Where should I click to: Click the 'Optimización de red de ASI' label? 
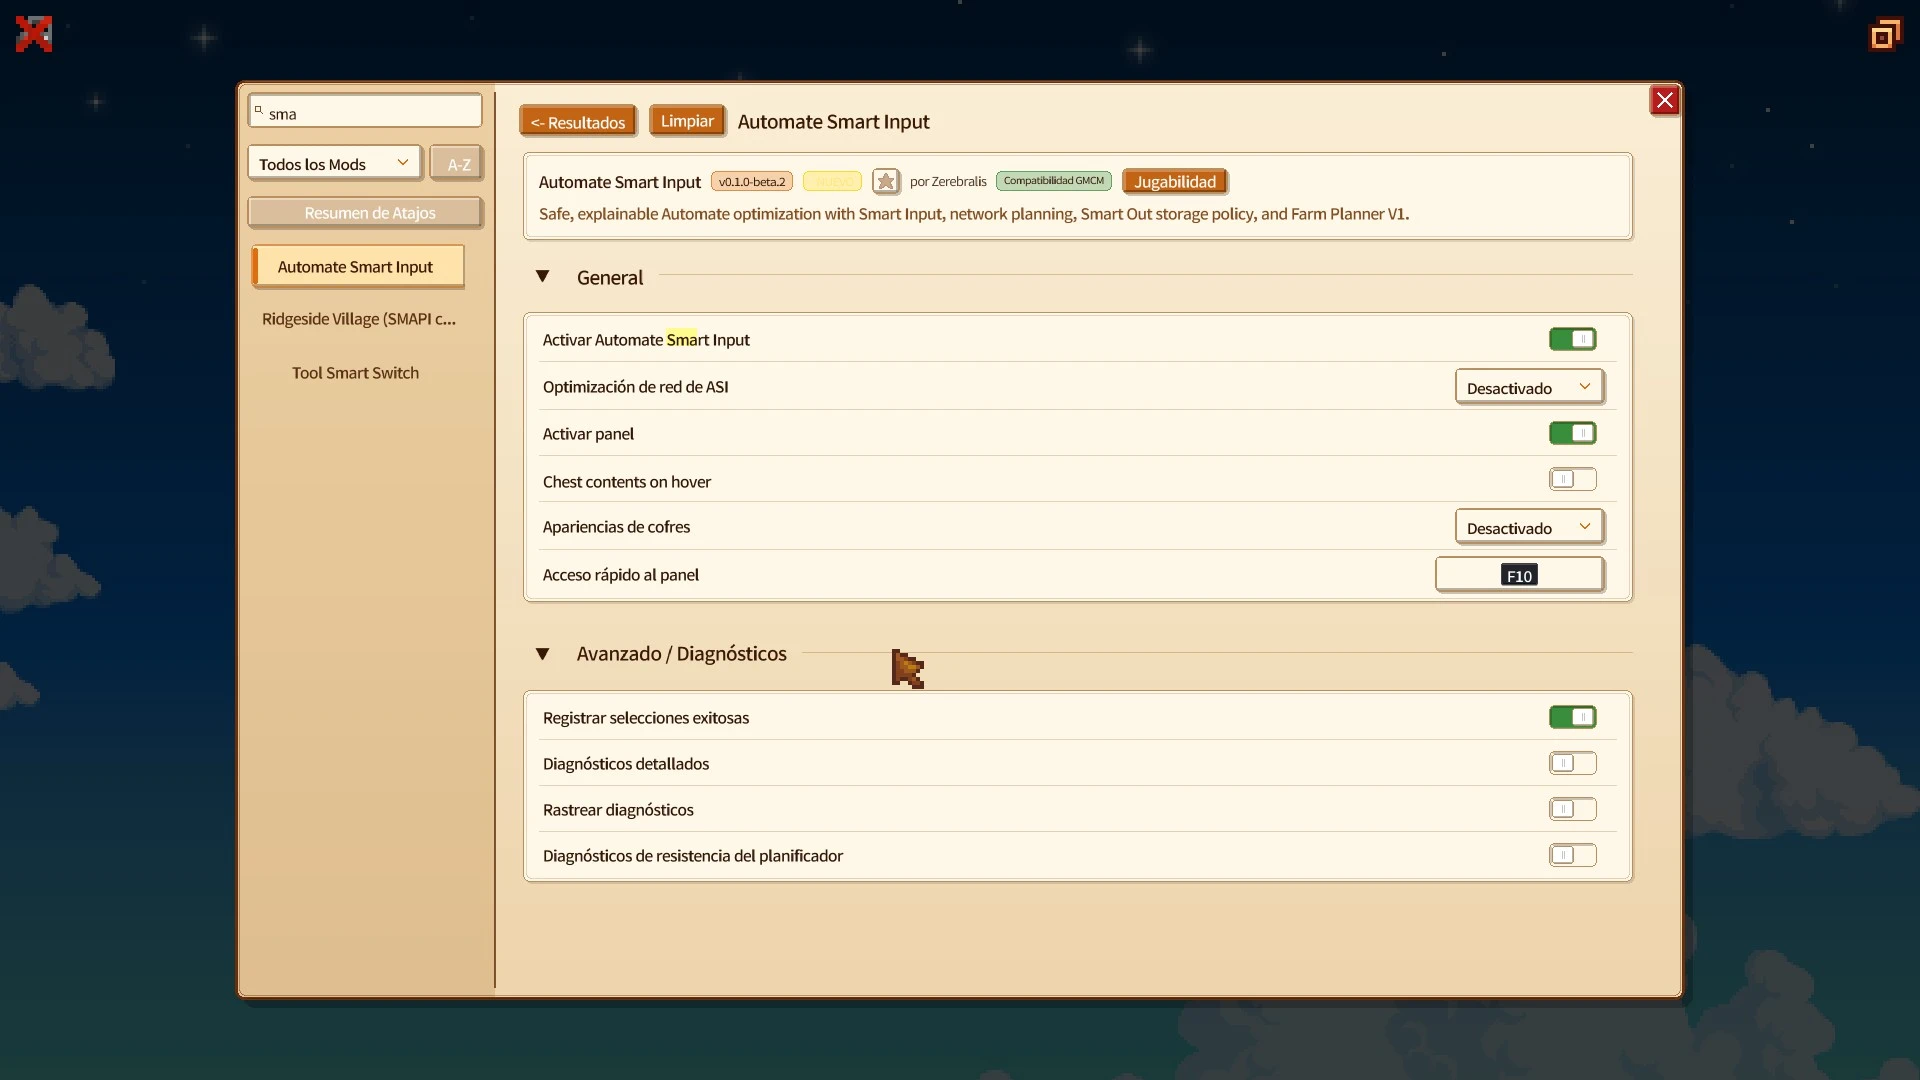[636, 387]
